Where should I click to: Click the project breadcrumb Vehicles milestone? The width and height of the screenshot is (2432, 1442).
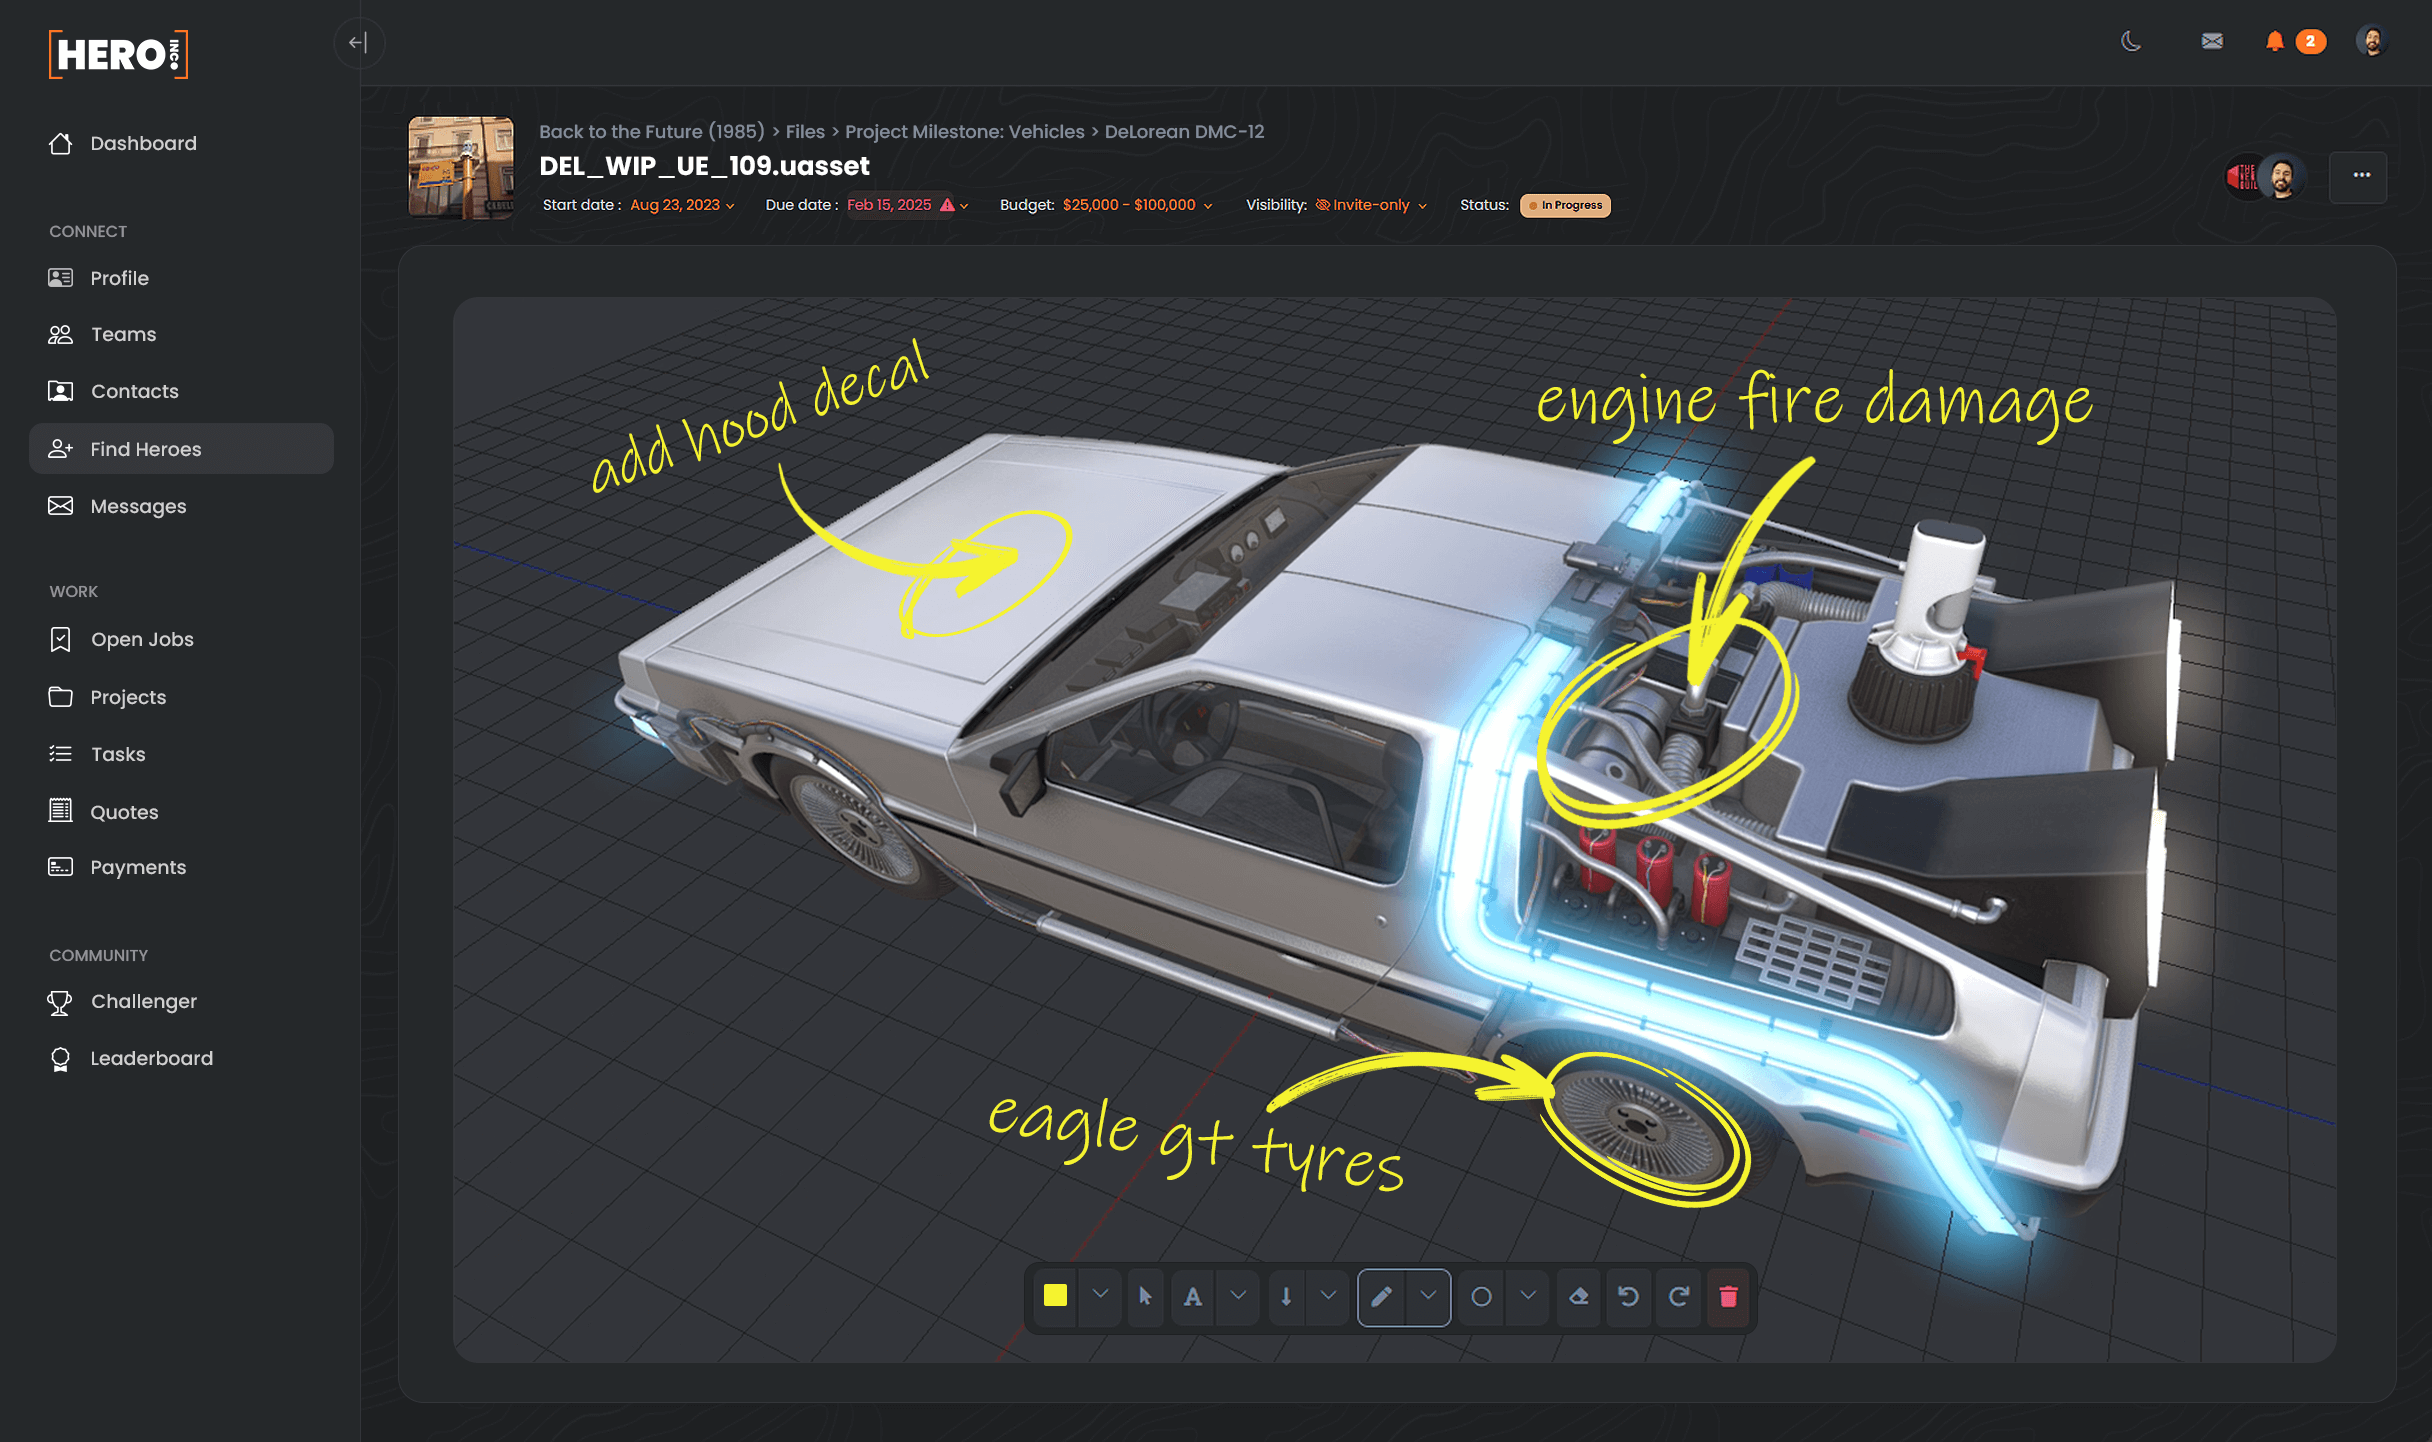965,130
